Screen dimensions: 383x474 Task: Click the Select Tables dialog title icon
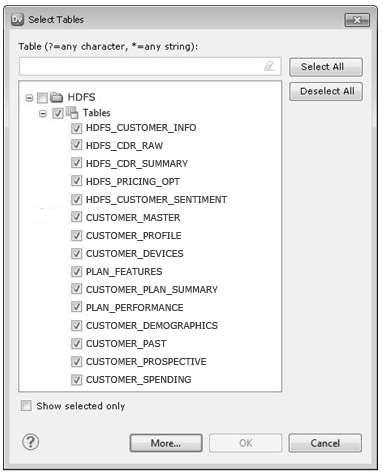(x=17, y=20)
